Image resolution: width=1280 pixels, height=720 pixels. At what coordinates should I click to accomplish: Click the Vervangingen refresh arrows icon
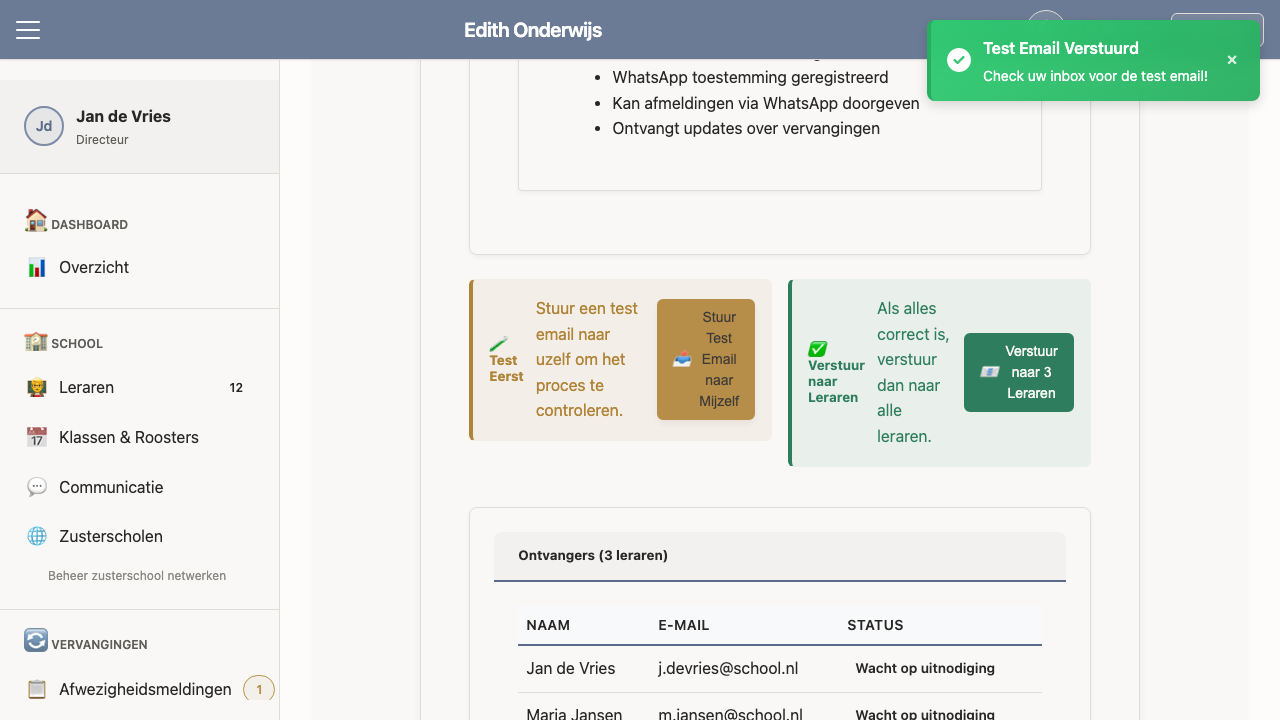[x=36, y=640]
